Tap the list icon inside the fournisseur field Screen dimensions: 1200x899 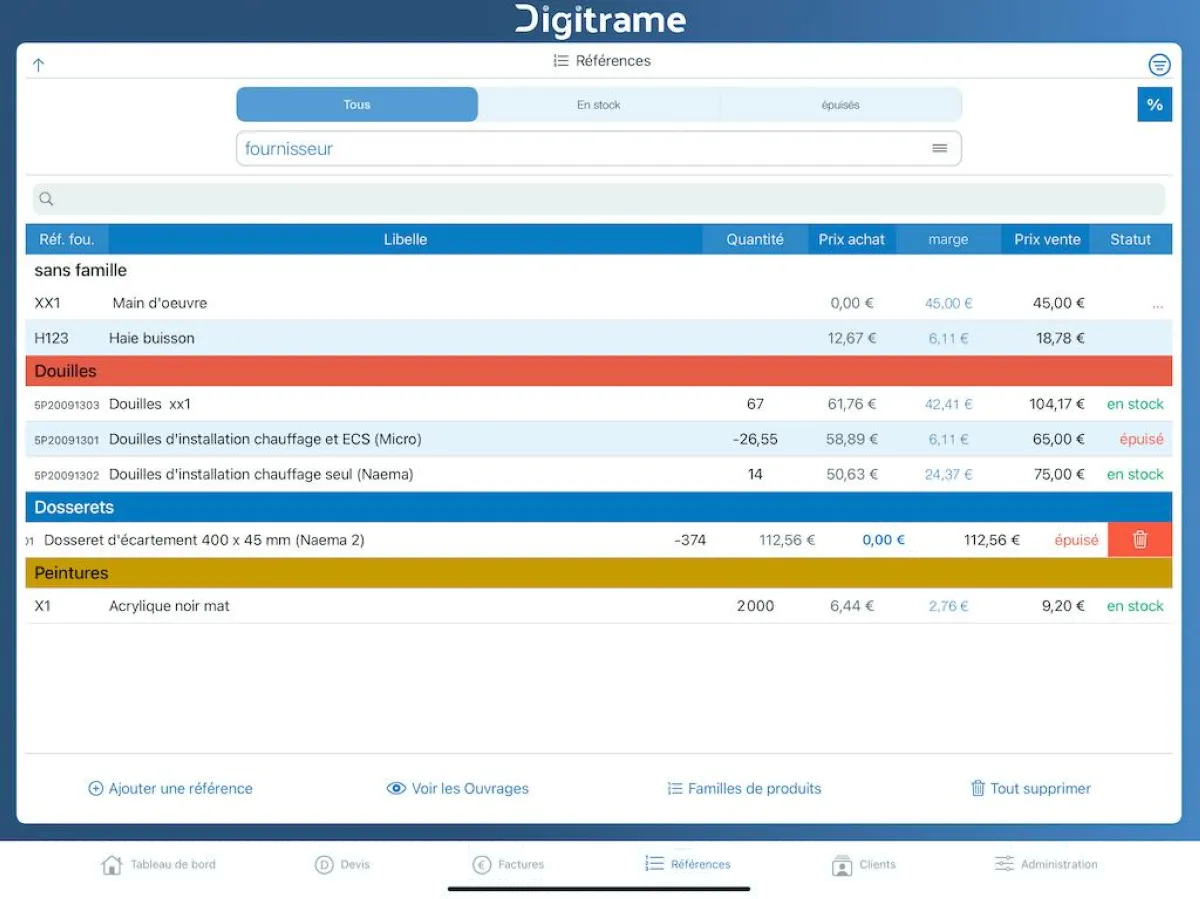click(x=939, y=147)
